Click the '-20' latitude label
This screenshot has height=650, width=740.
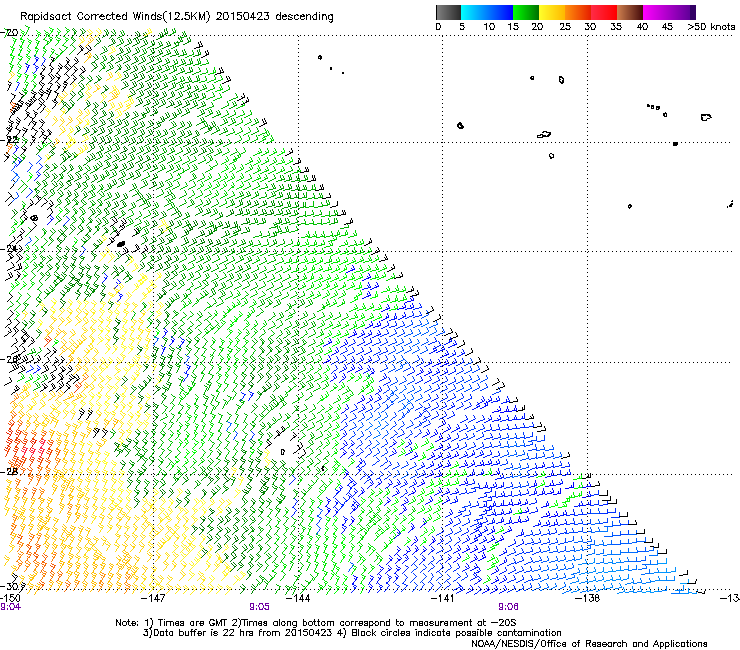pyautogui.click(x=9, y=33)
